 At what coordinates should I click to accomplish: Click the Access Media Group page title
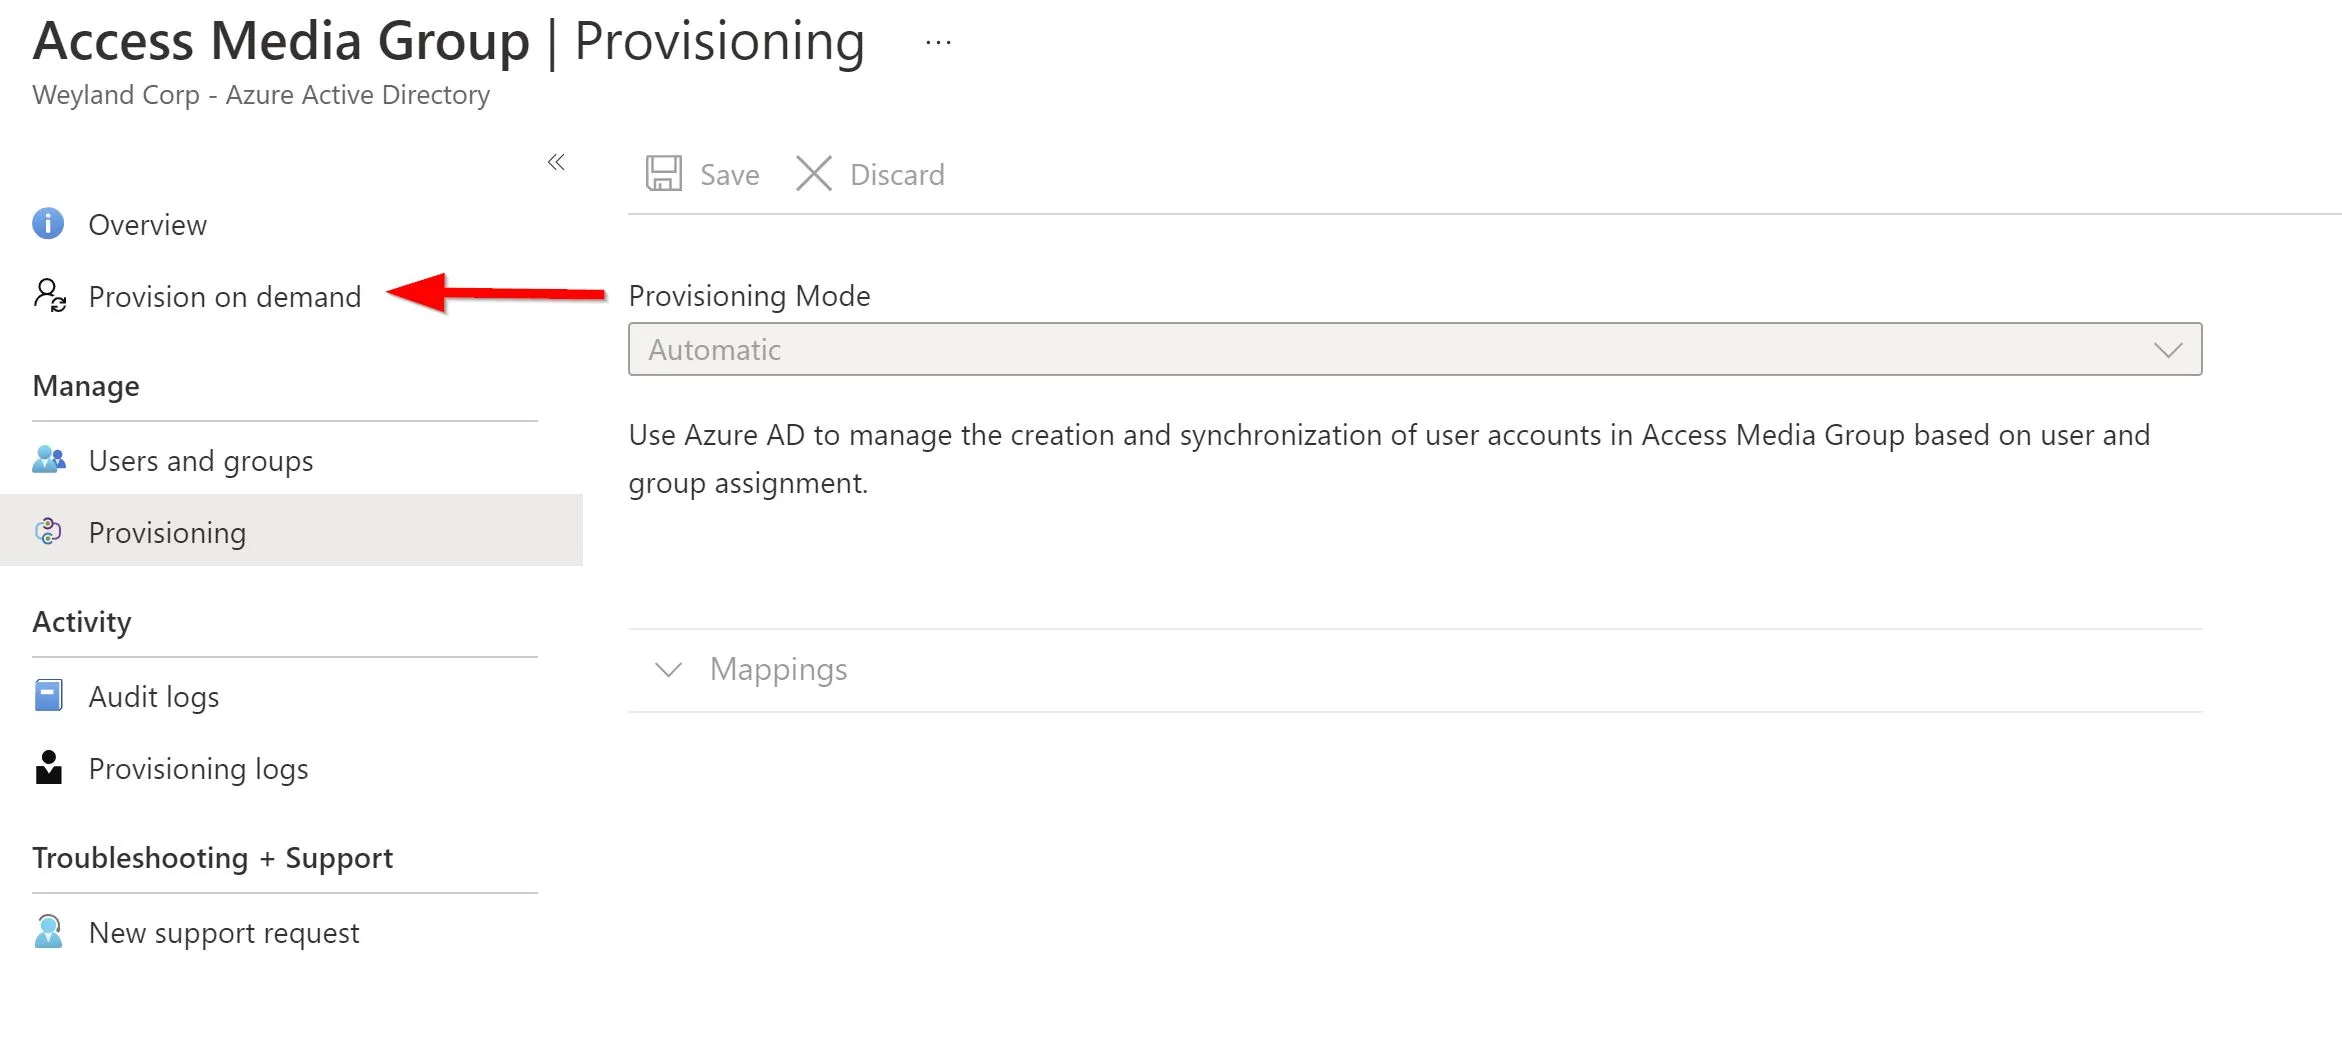tap(281, 41)
